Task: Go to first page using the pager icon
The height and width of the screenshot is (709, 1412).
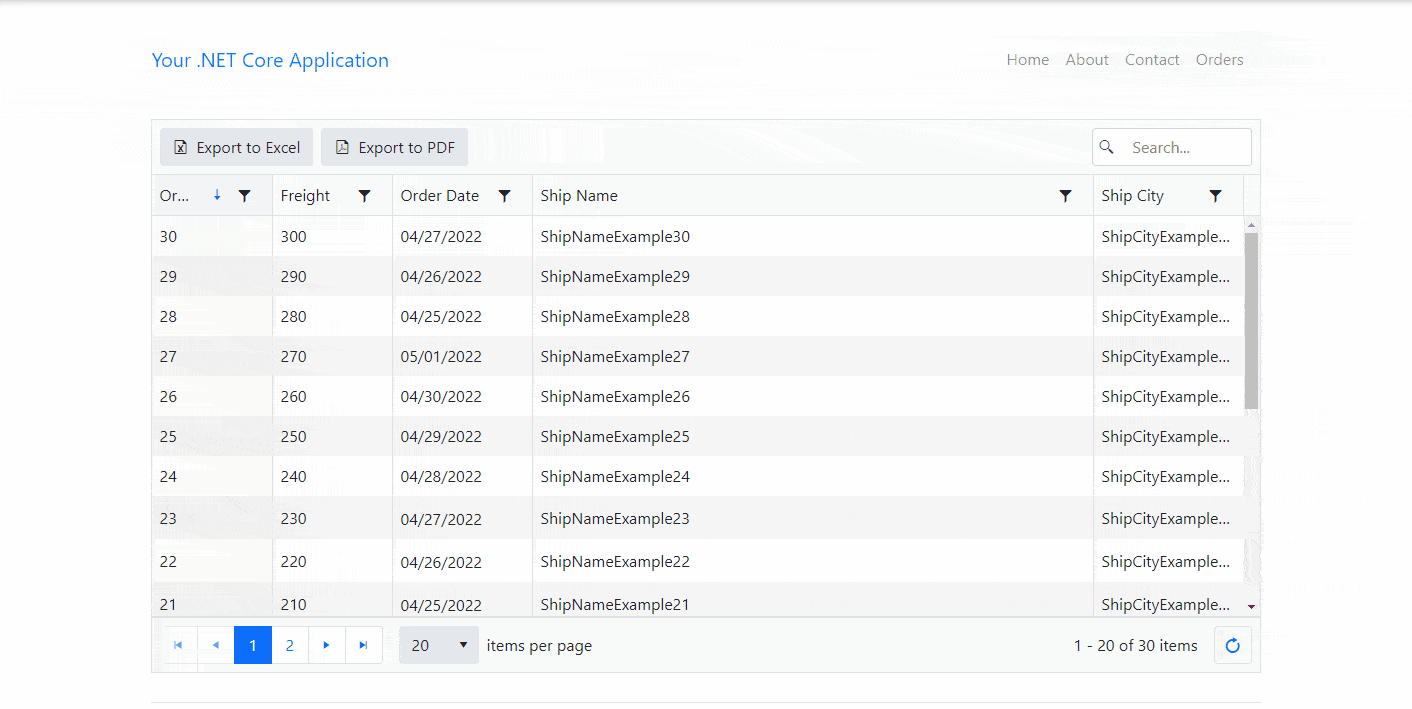Action: (x=179, y=645)
